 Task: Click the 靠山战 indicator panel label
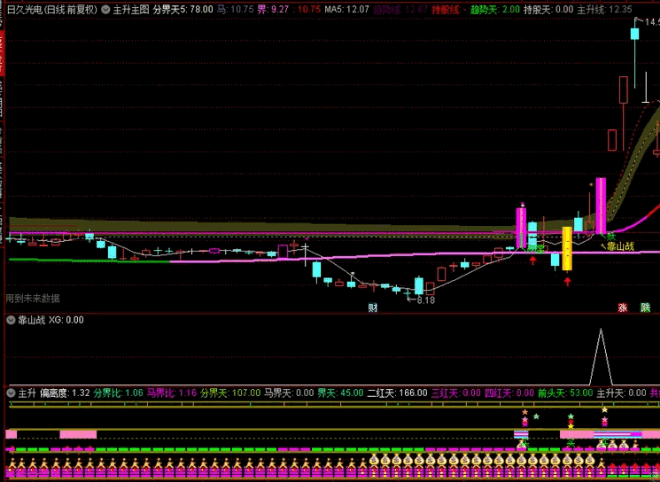[x=31, y=320]
